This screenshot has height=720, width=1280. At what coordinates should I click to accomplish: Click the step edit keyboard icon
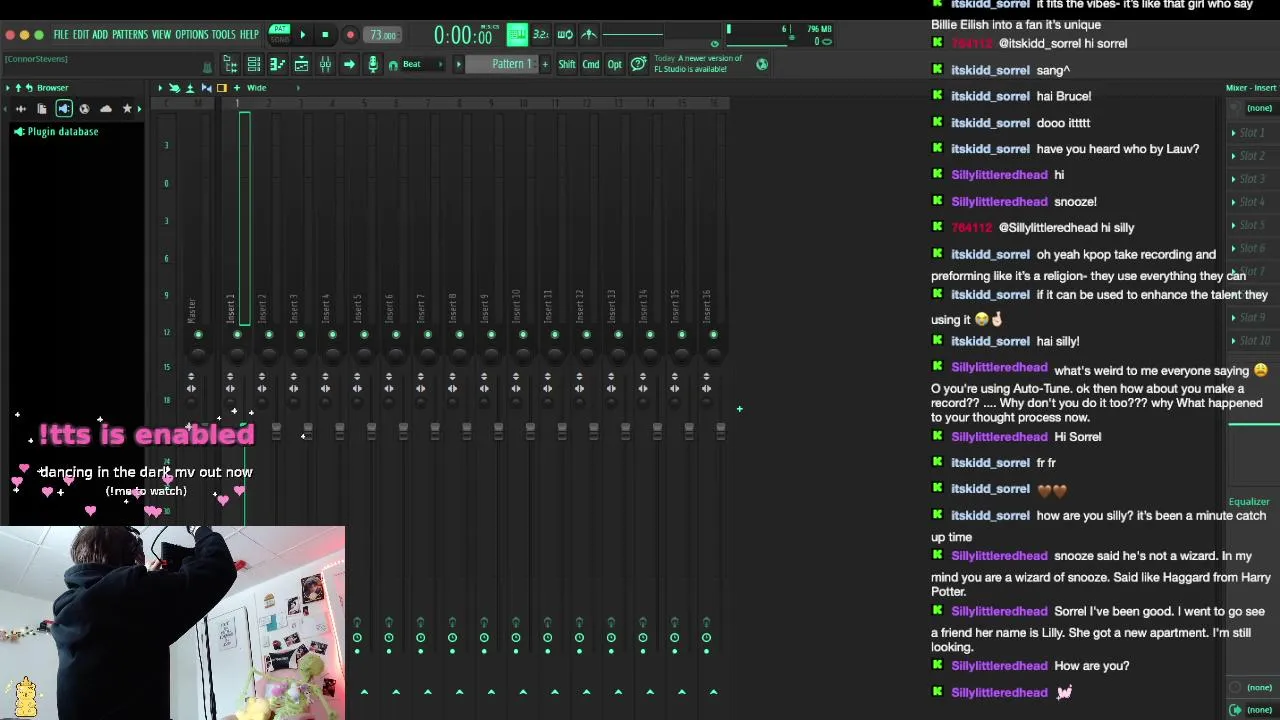(x=517, y=35)
